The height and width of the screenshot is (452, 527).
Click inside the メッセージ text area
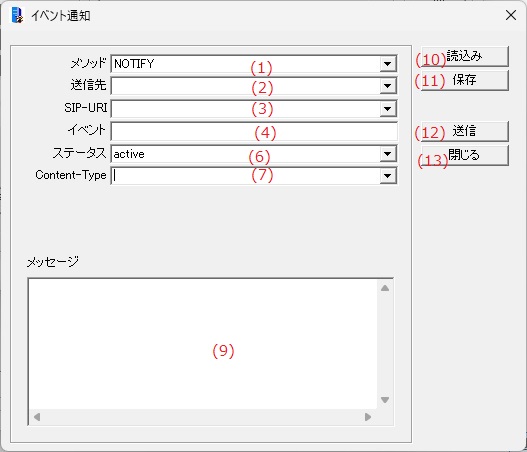203,344
